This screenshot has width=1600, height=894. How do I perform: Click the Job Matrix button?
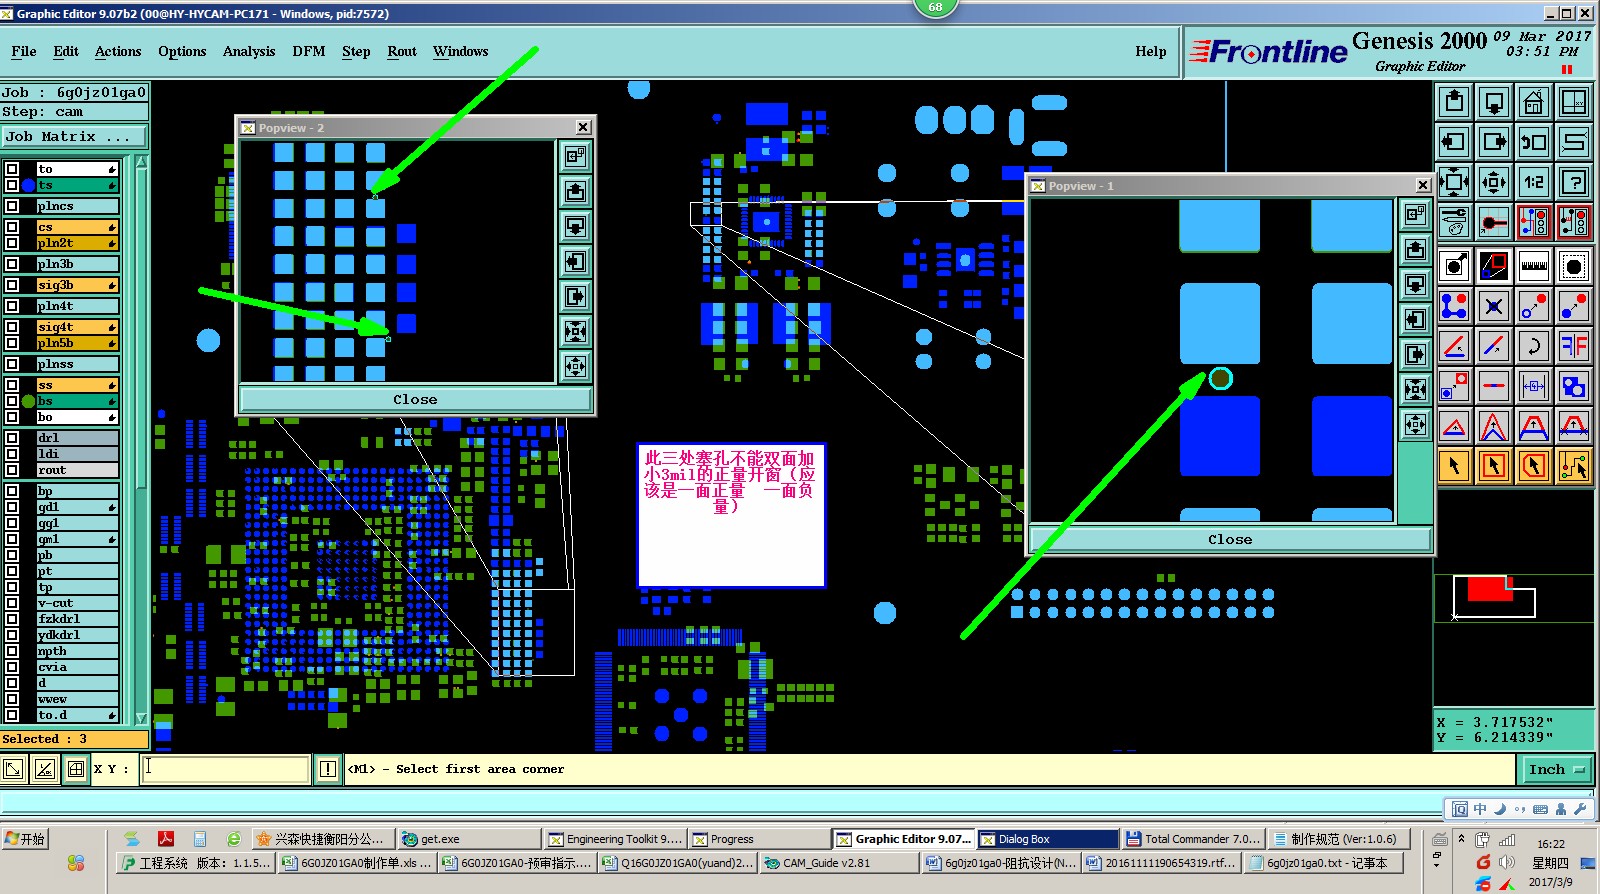coord(74,136)
